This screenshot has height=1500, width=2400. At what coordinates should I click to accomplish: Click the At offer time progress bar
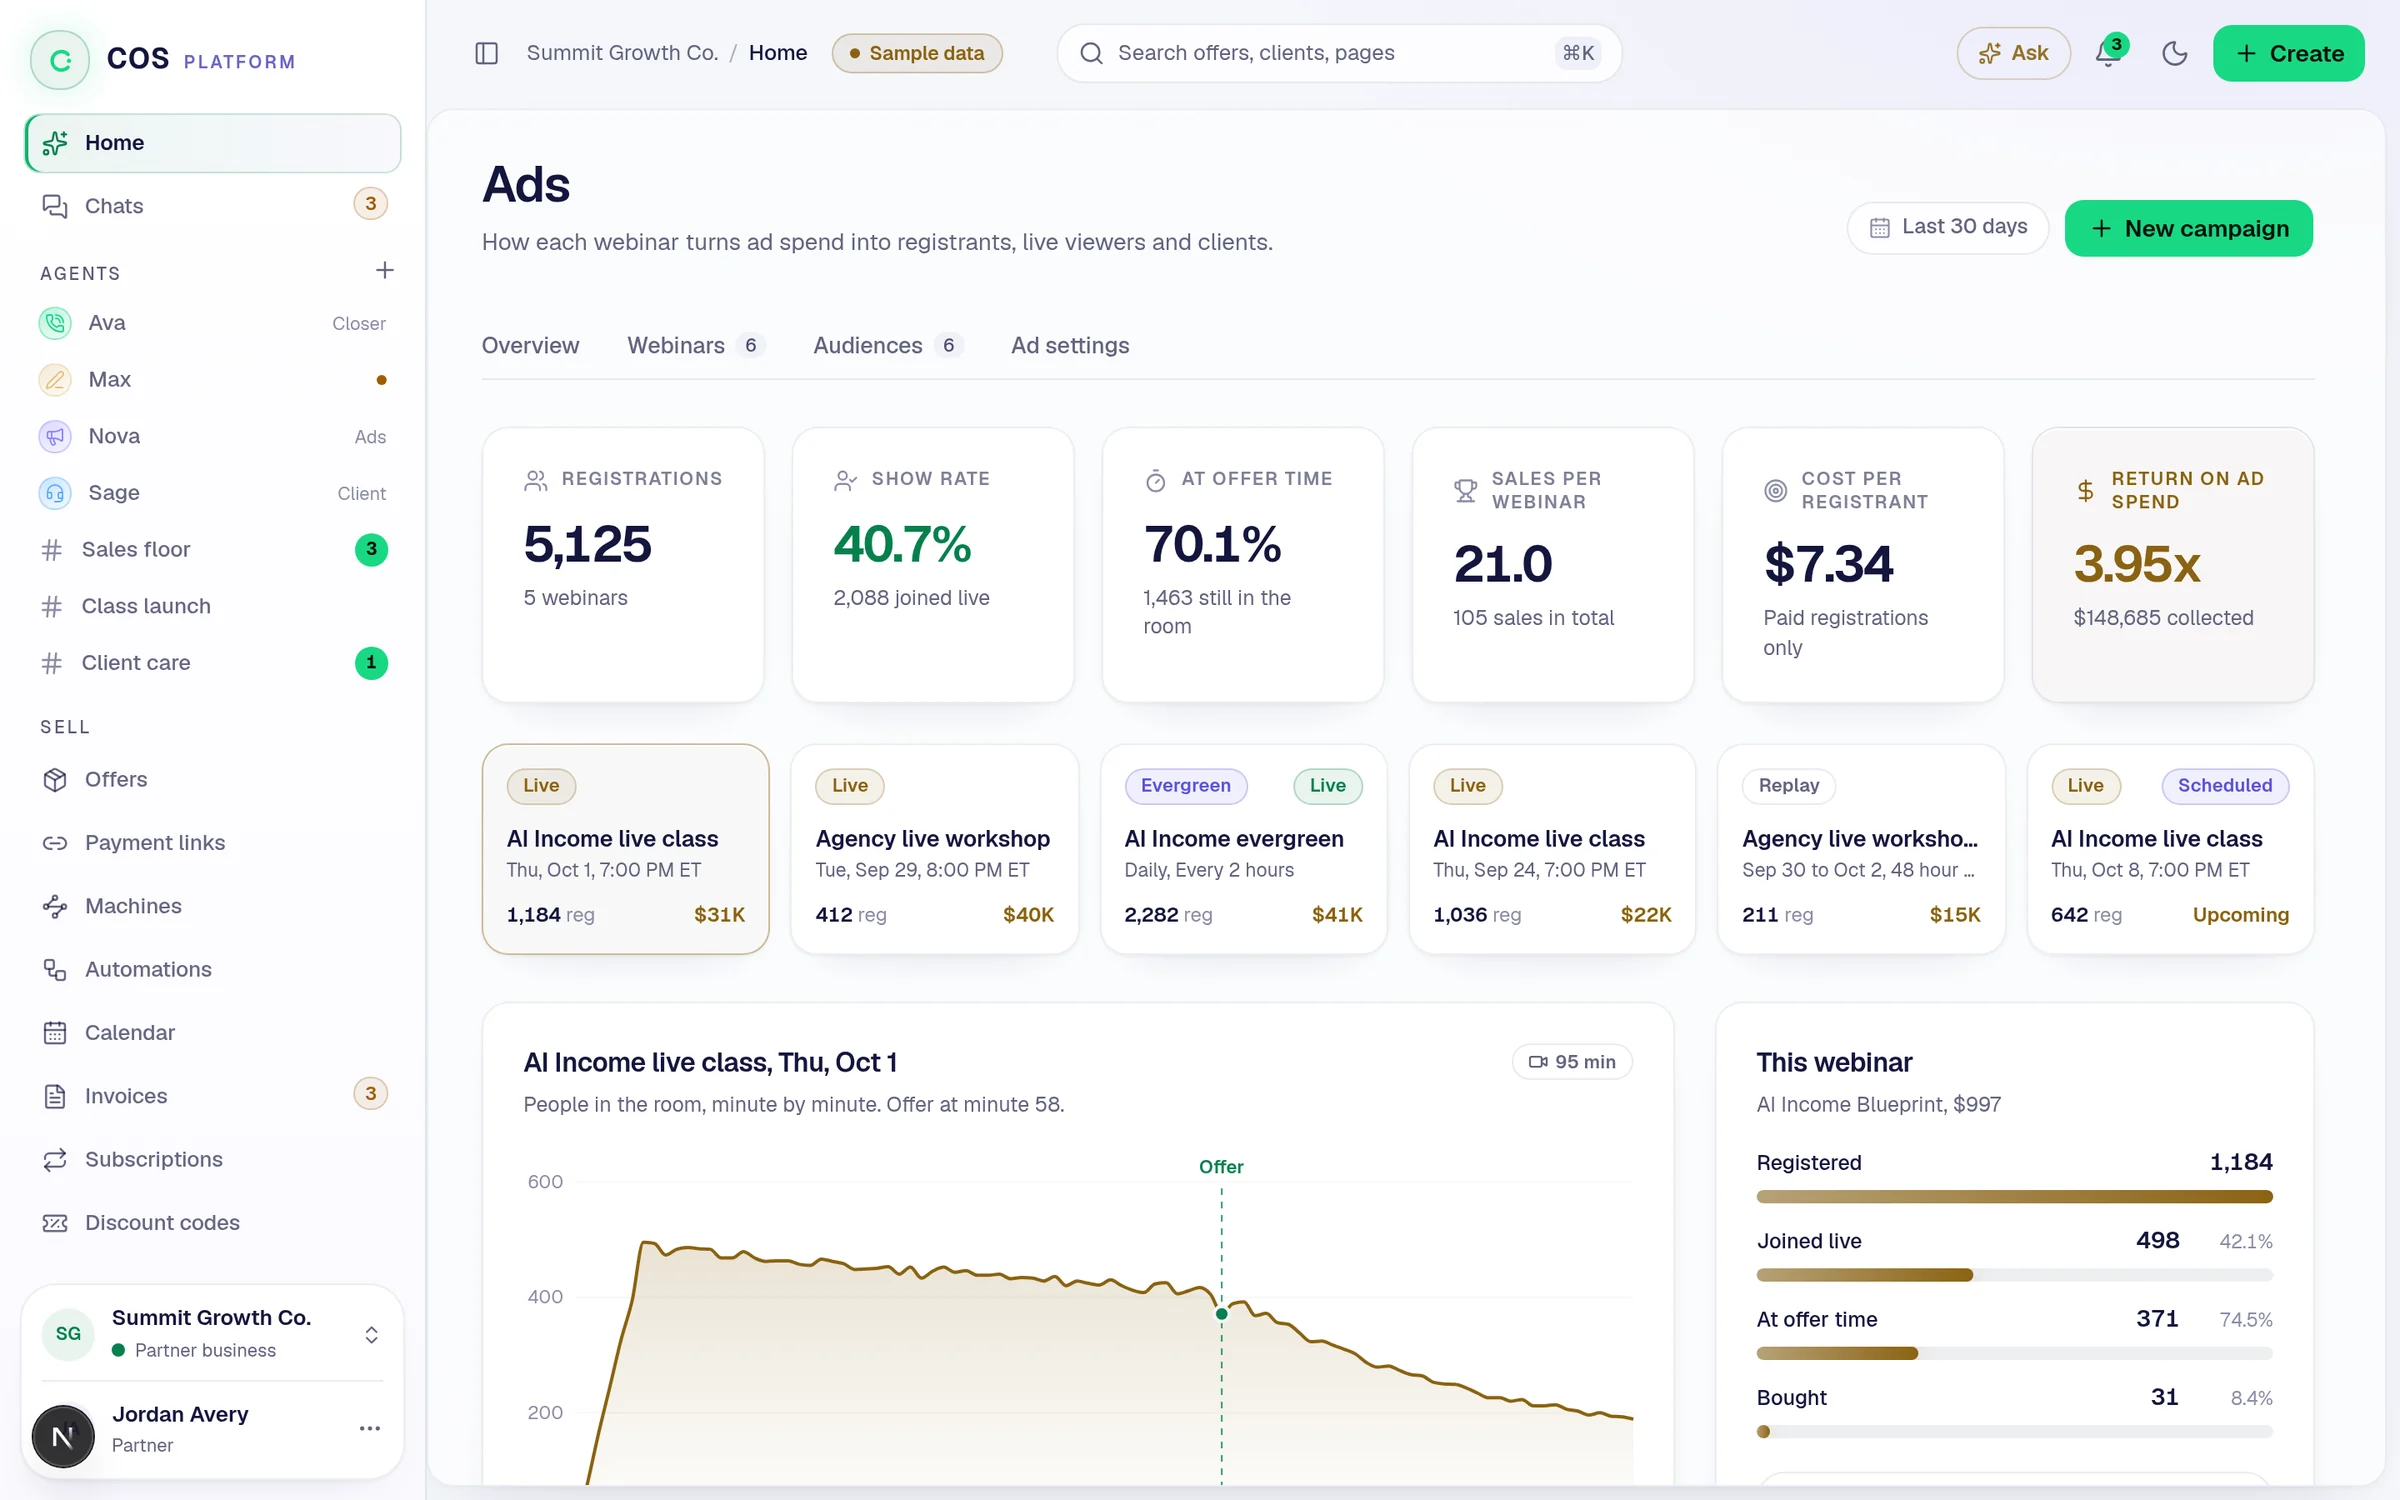click(2014, 1354)
